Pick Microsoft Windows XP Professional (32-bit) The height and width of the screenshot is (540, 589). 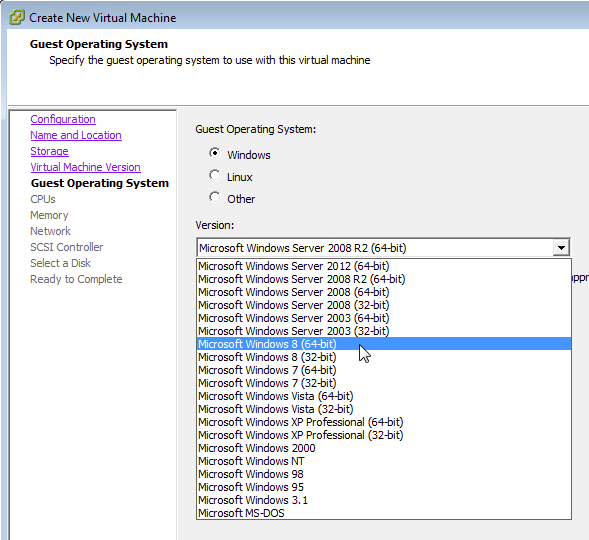tap(384, 435)
